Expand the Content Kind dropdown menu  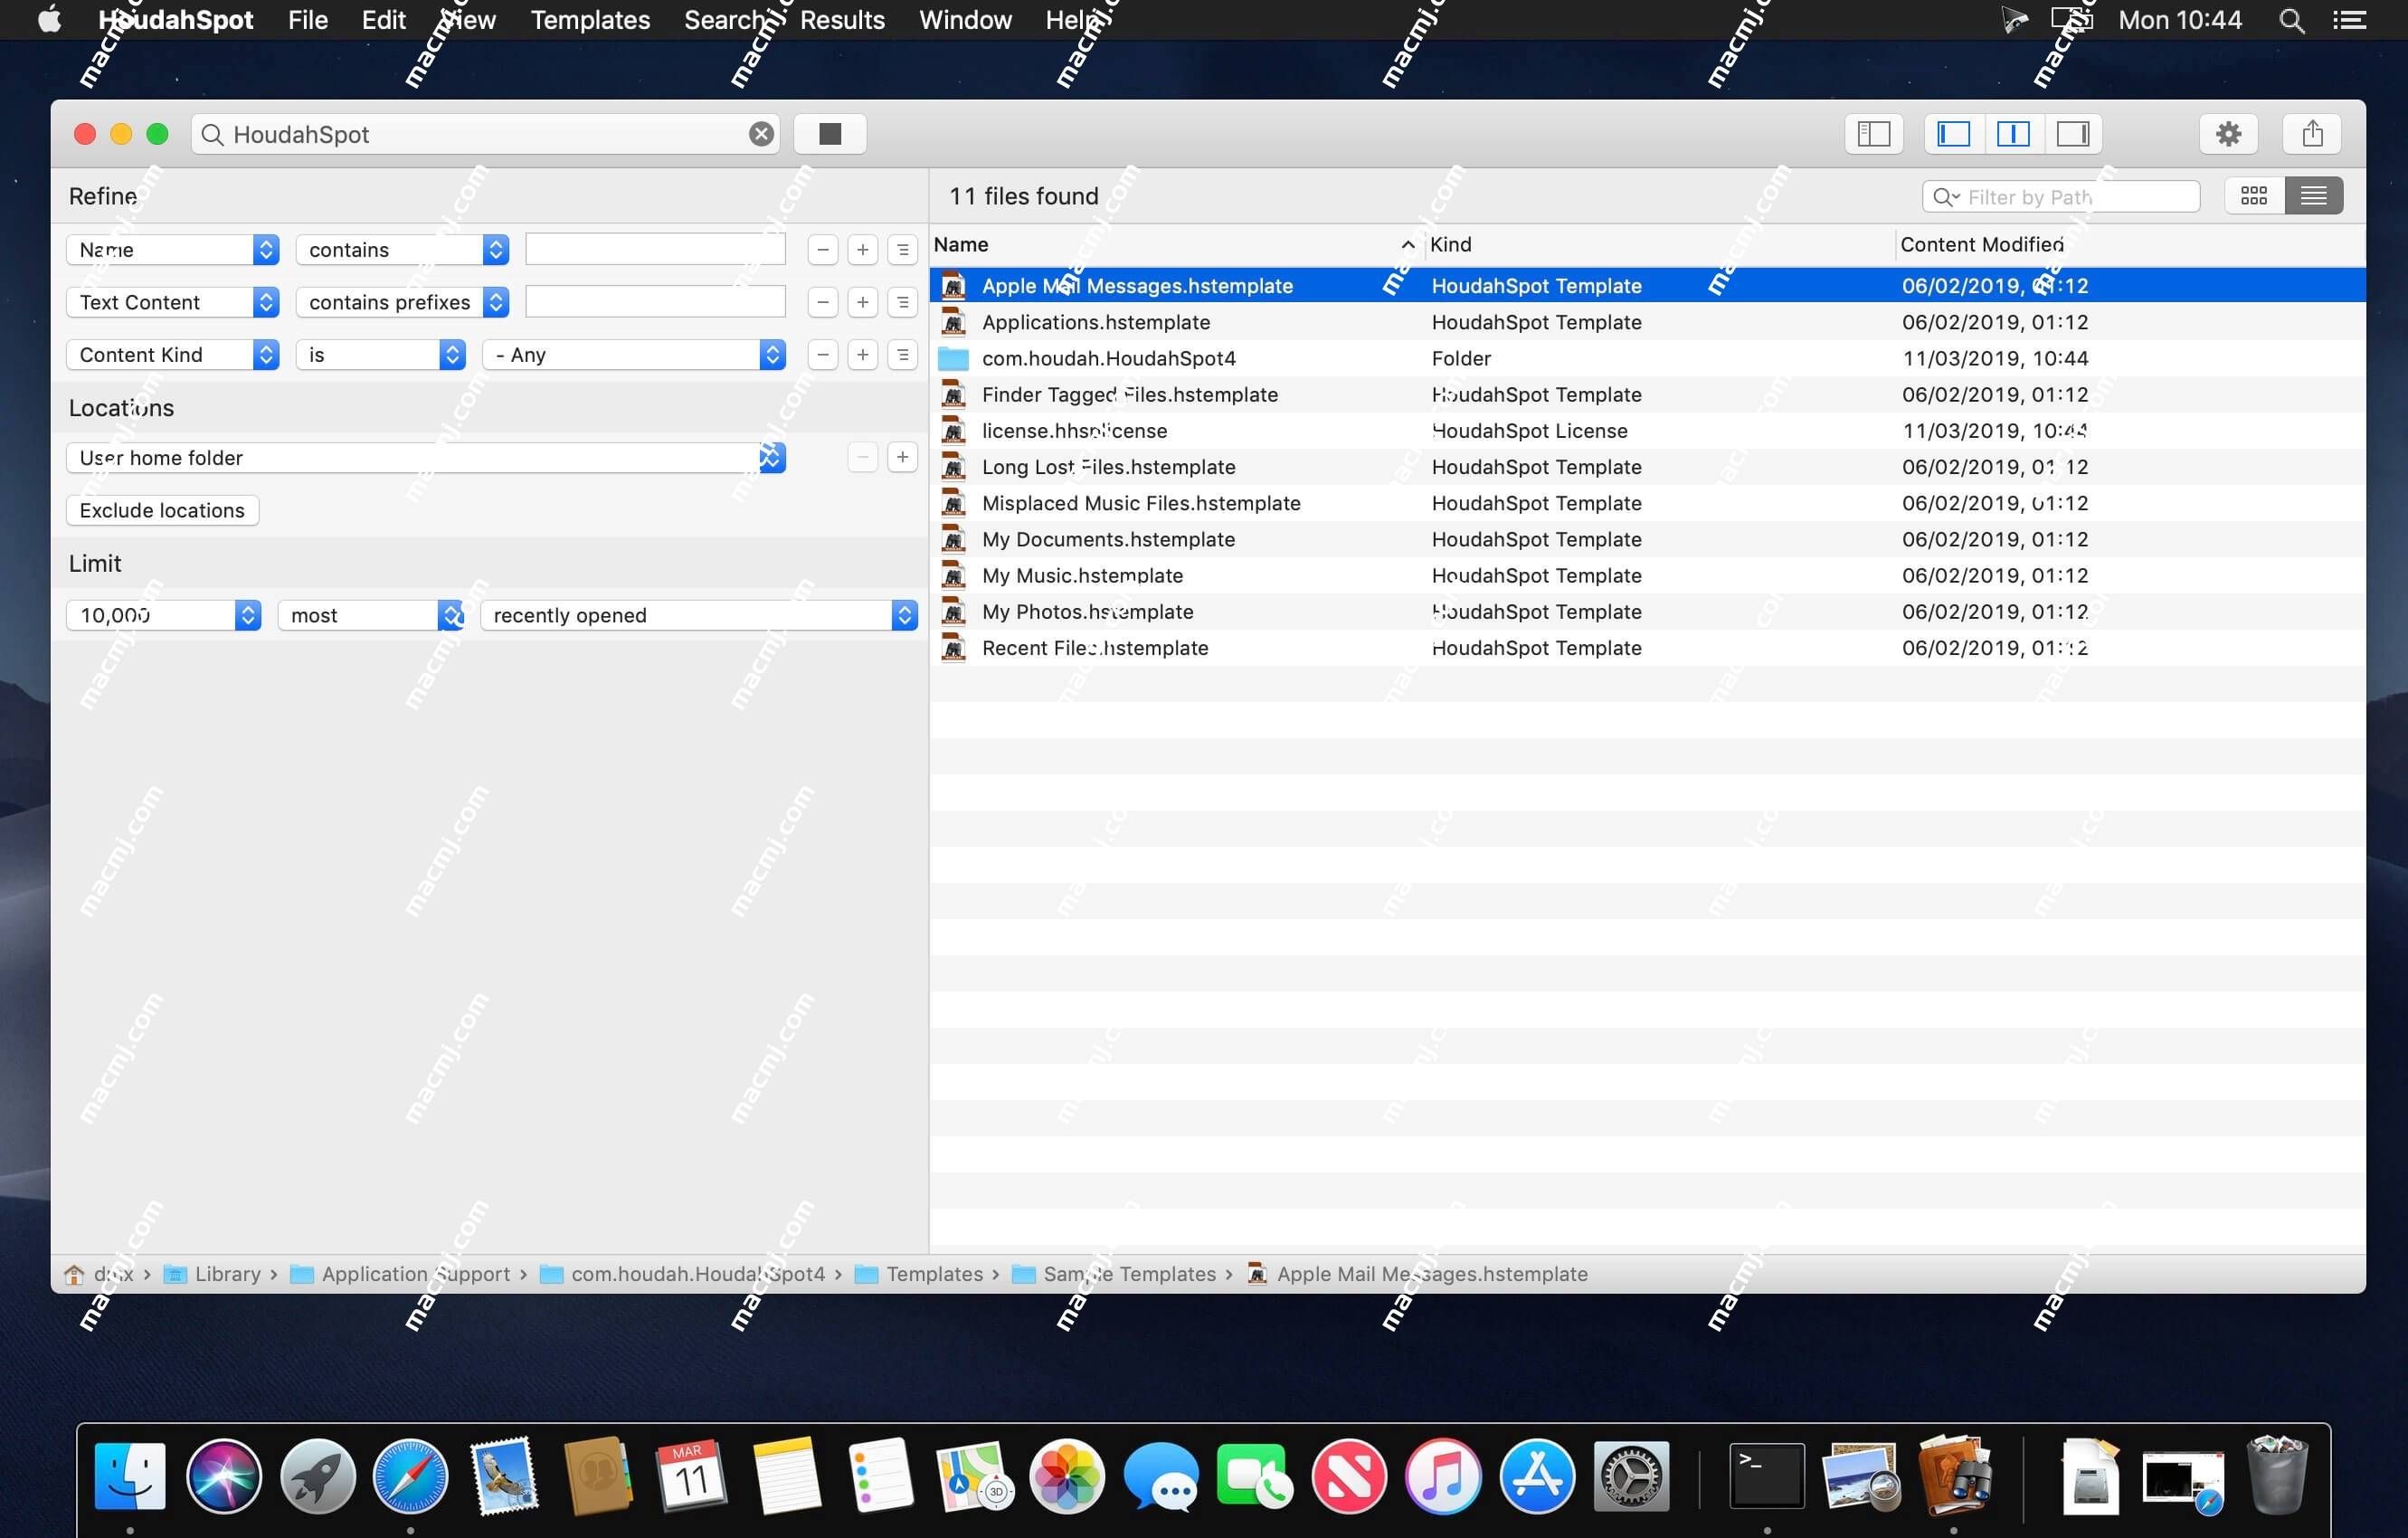click(x=166, y=351)
